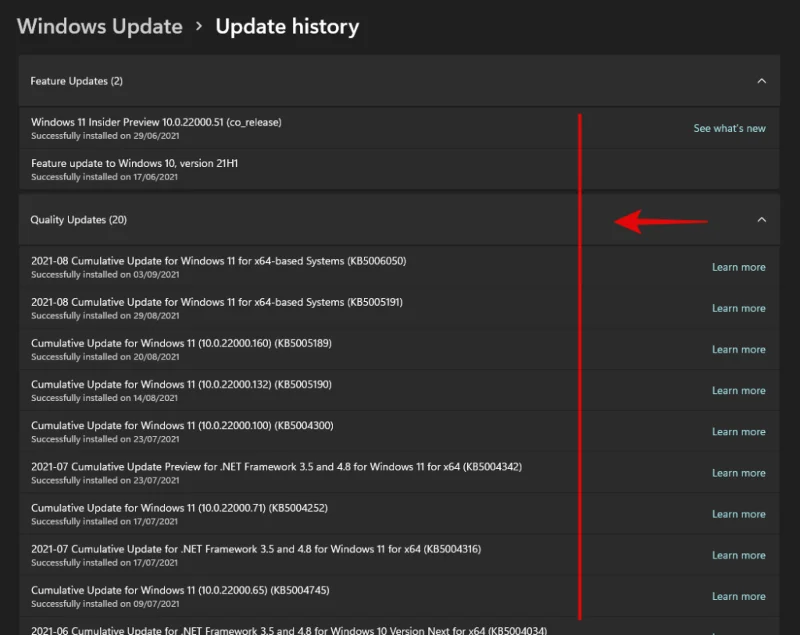
Task: Select Feature update to Windows 10 21H1 entry
Action: 135,163
